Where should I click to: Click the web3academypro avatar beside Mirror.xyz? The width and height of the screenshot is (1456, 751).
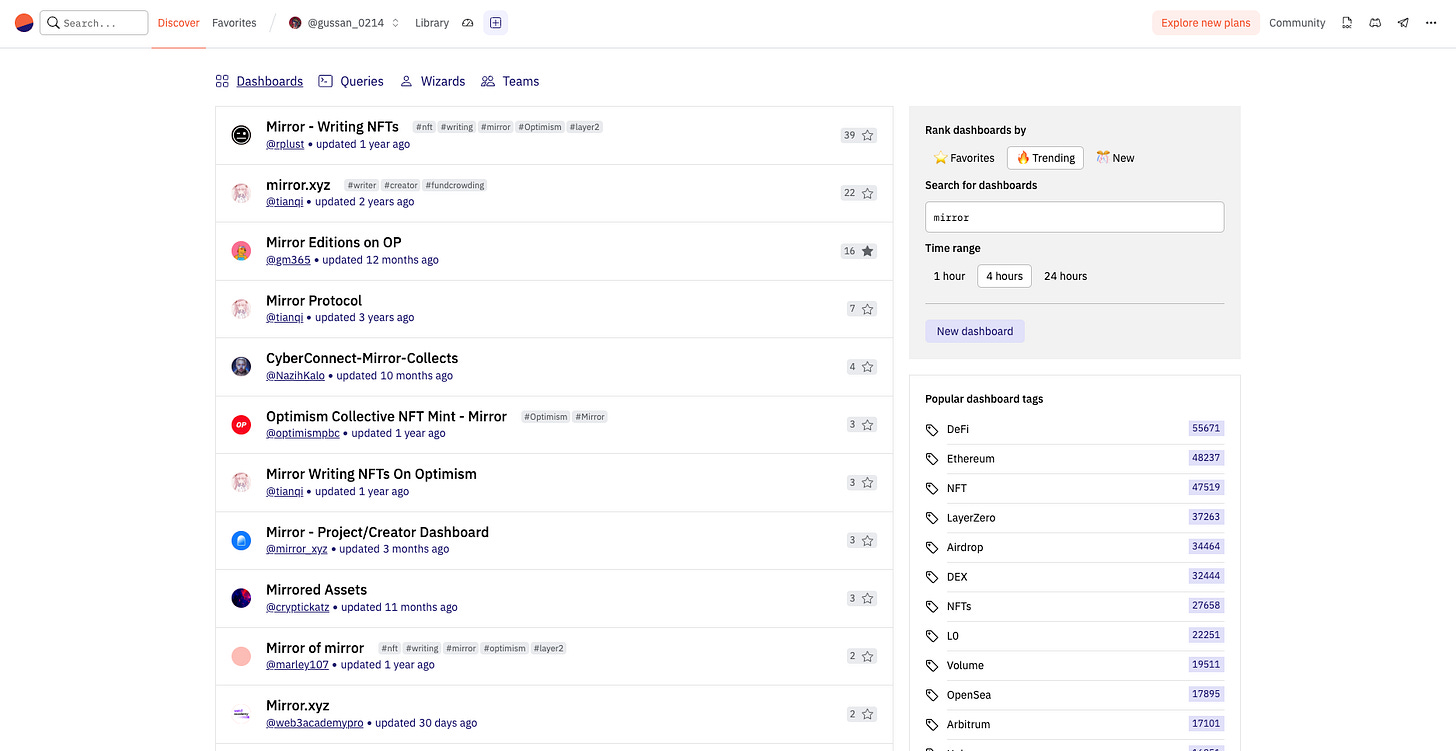[x=241, y=714]
